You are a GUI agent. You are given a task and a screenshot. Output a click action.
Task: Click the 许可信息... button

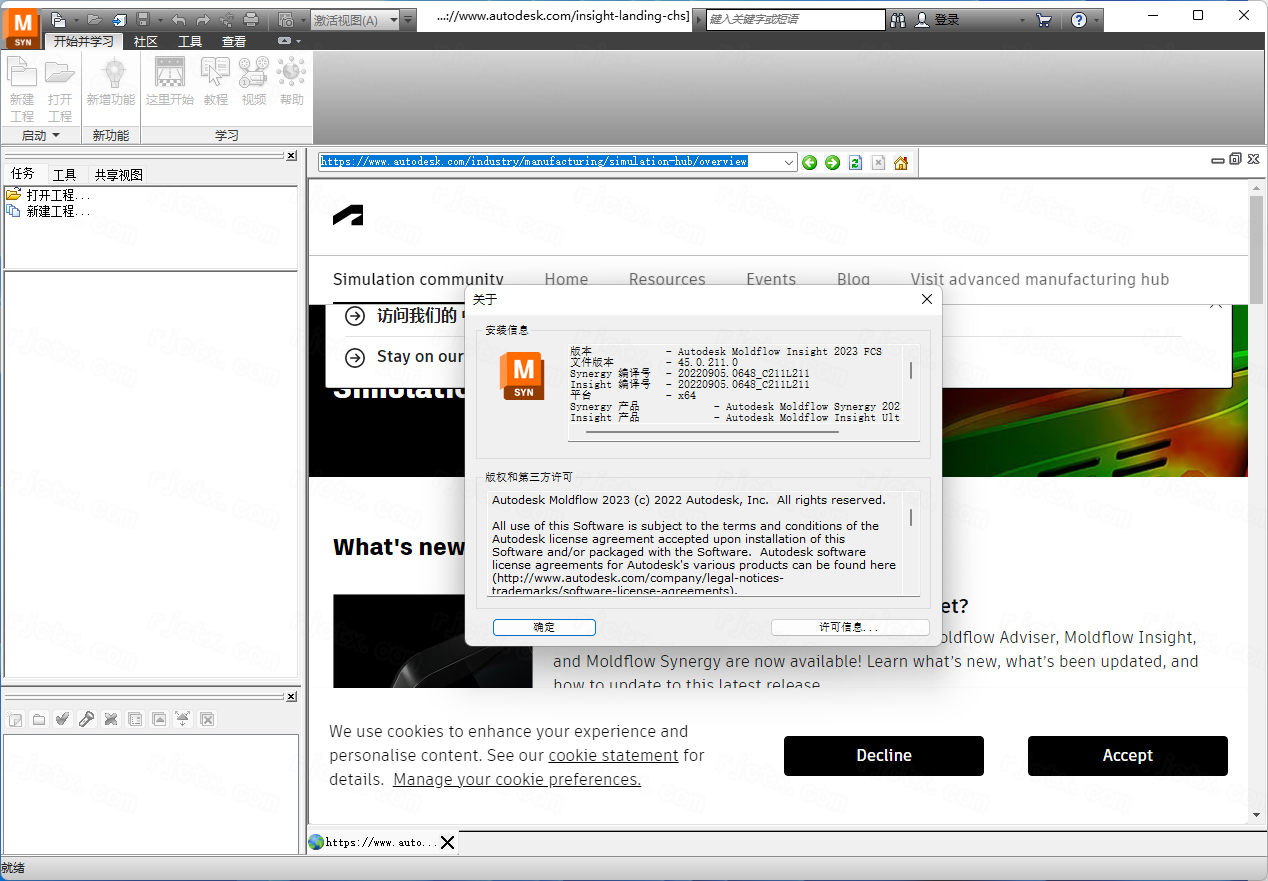tap(849, 627)
